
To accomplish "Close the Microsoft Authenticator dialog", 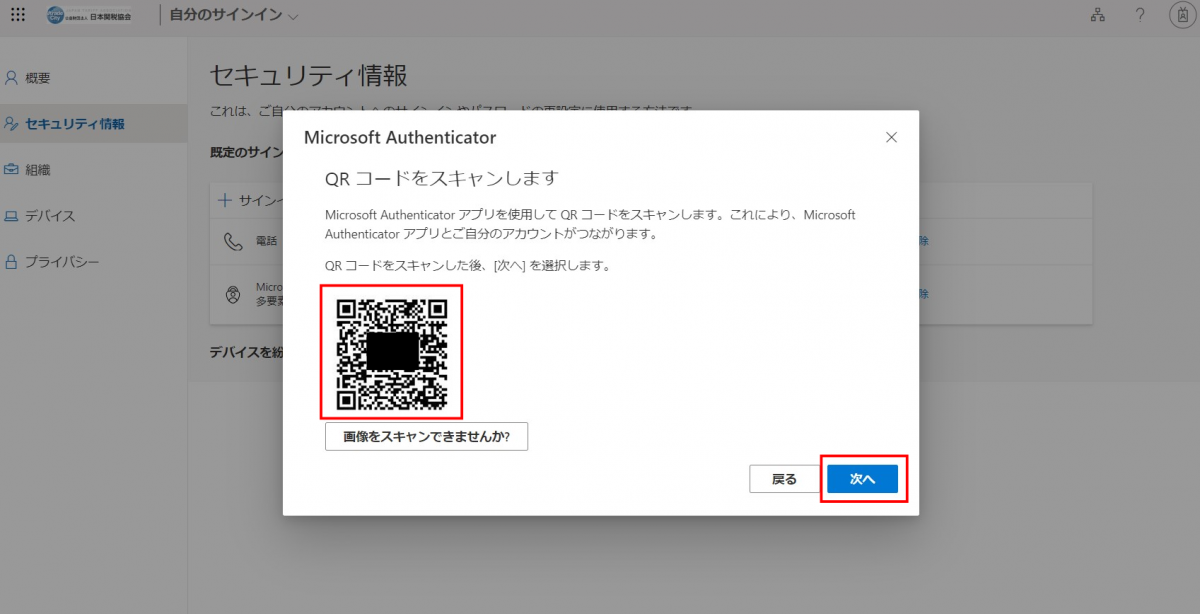I will (891, 137).
